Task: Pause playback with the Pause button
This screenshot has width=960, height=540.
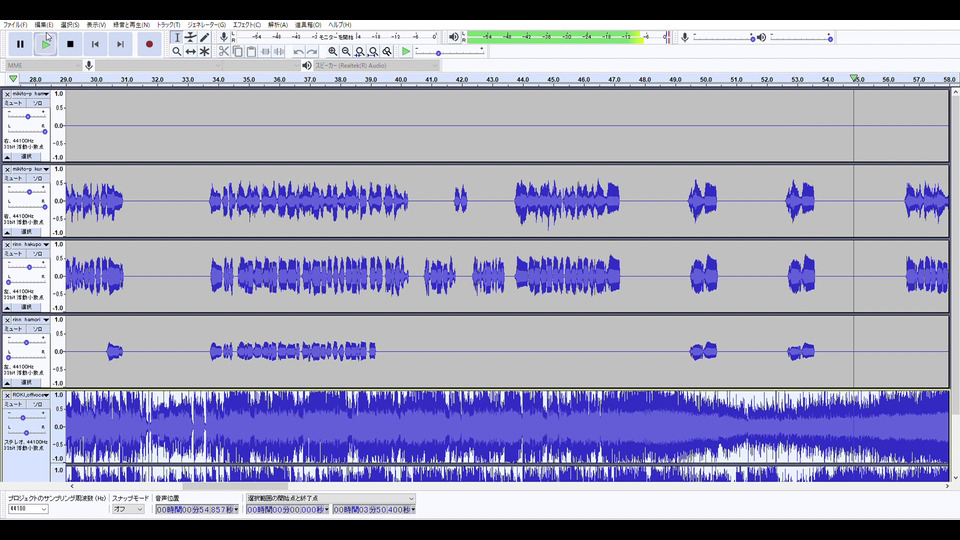Action: 20,44
